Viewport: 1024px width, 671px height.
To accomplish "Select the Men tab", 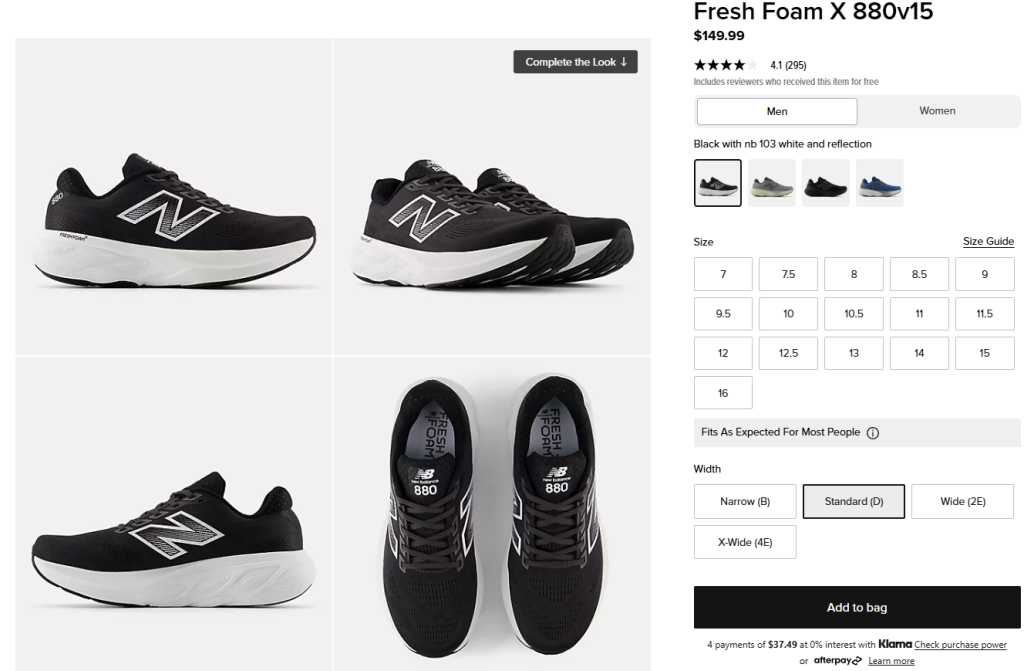I will 777,111.
